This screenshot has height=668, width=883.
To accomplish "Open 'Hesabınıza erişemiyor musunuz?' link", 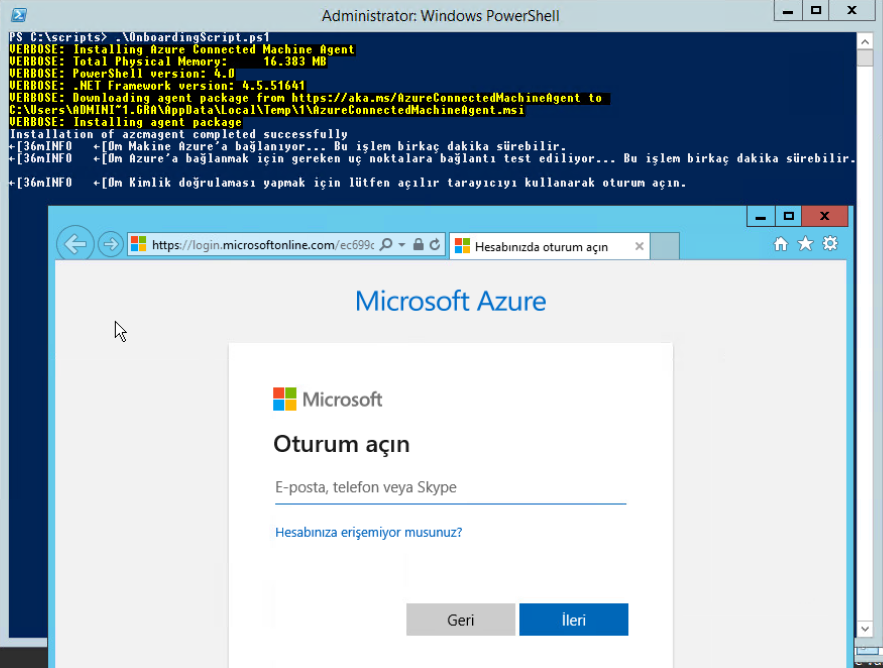I will 368,532.
